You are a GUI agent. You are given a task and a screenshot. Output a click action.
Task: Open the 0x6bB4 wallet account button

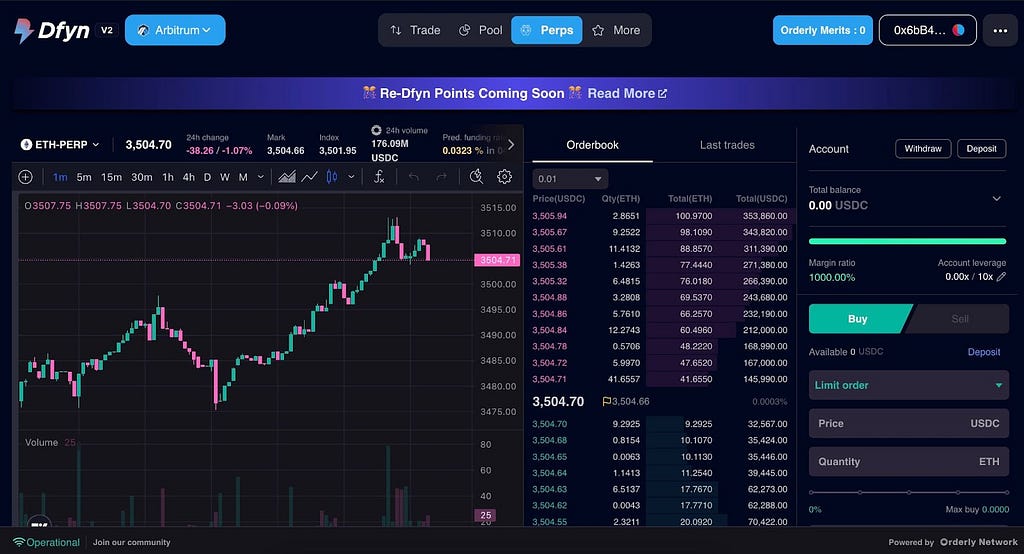click(x=928, y=30)
